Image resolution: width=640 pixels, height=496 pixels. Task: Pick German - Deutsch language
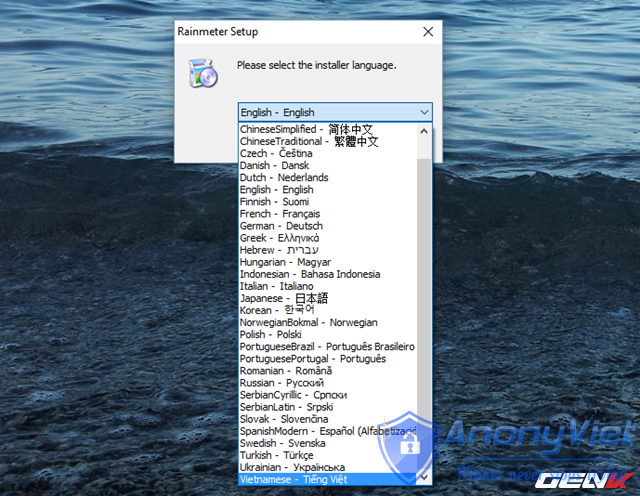point(328,226)
